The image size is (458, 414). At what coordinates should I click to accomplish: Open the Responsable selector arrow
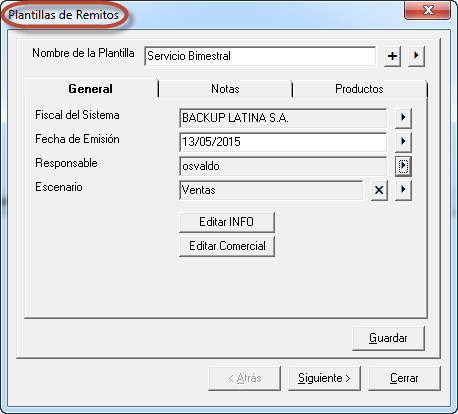[x=403, y=166]
